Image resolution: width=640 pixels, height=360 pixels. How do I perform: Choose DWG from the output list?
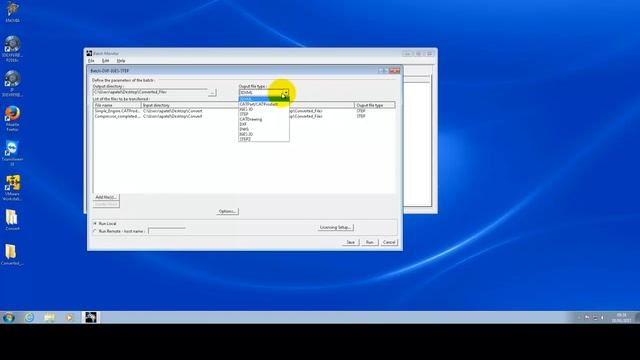(x=264, y=129)
